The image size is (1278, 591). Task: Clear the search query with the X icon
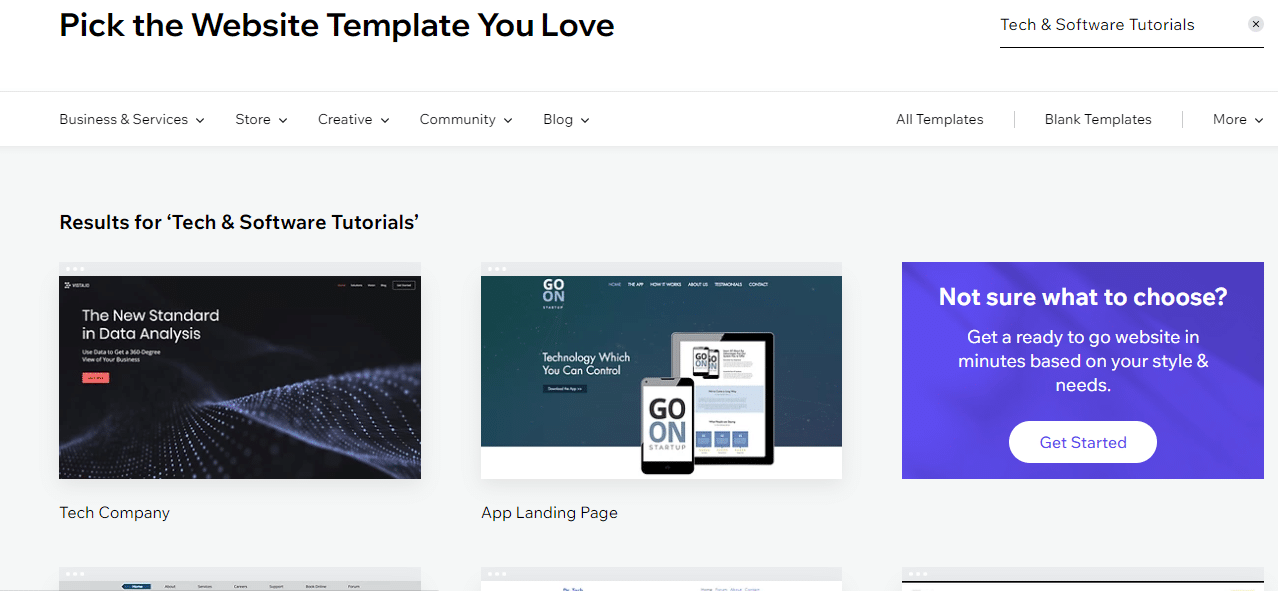[1256, 23]
